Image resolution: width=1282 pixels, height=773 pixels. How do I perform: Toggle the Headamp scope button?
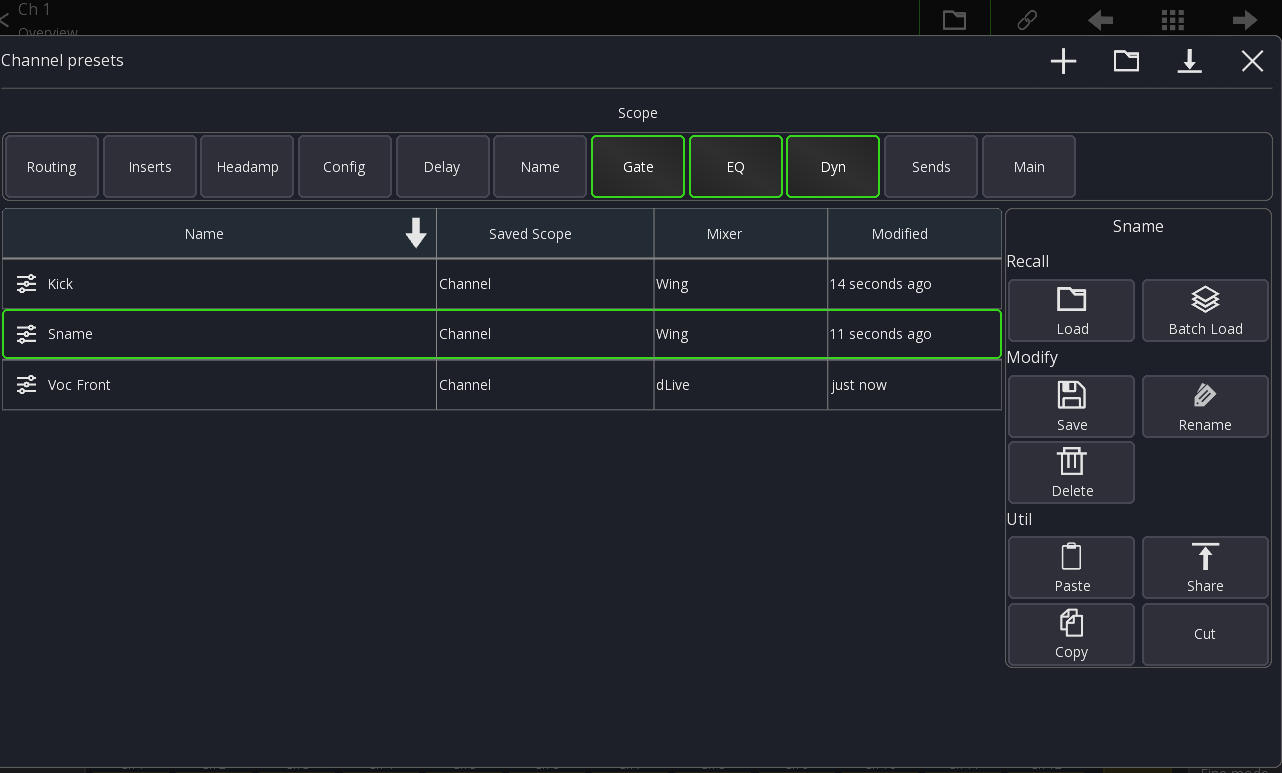point(247,167)
